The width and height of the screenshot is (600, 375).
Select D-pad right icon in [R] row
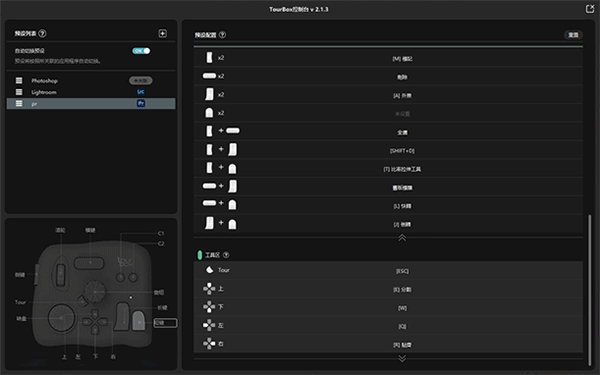209,344
